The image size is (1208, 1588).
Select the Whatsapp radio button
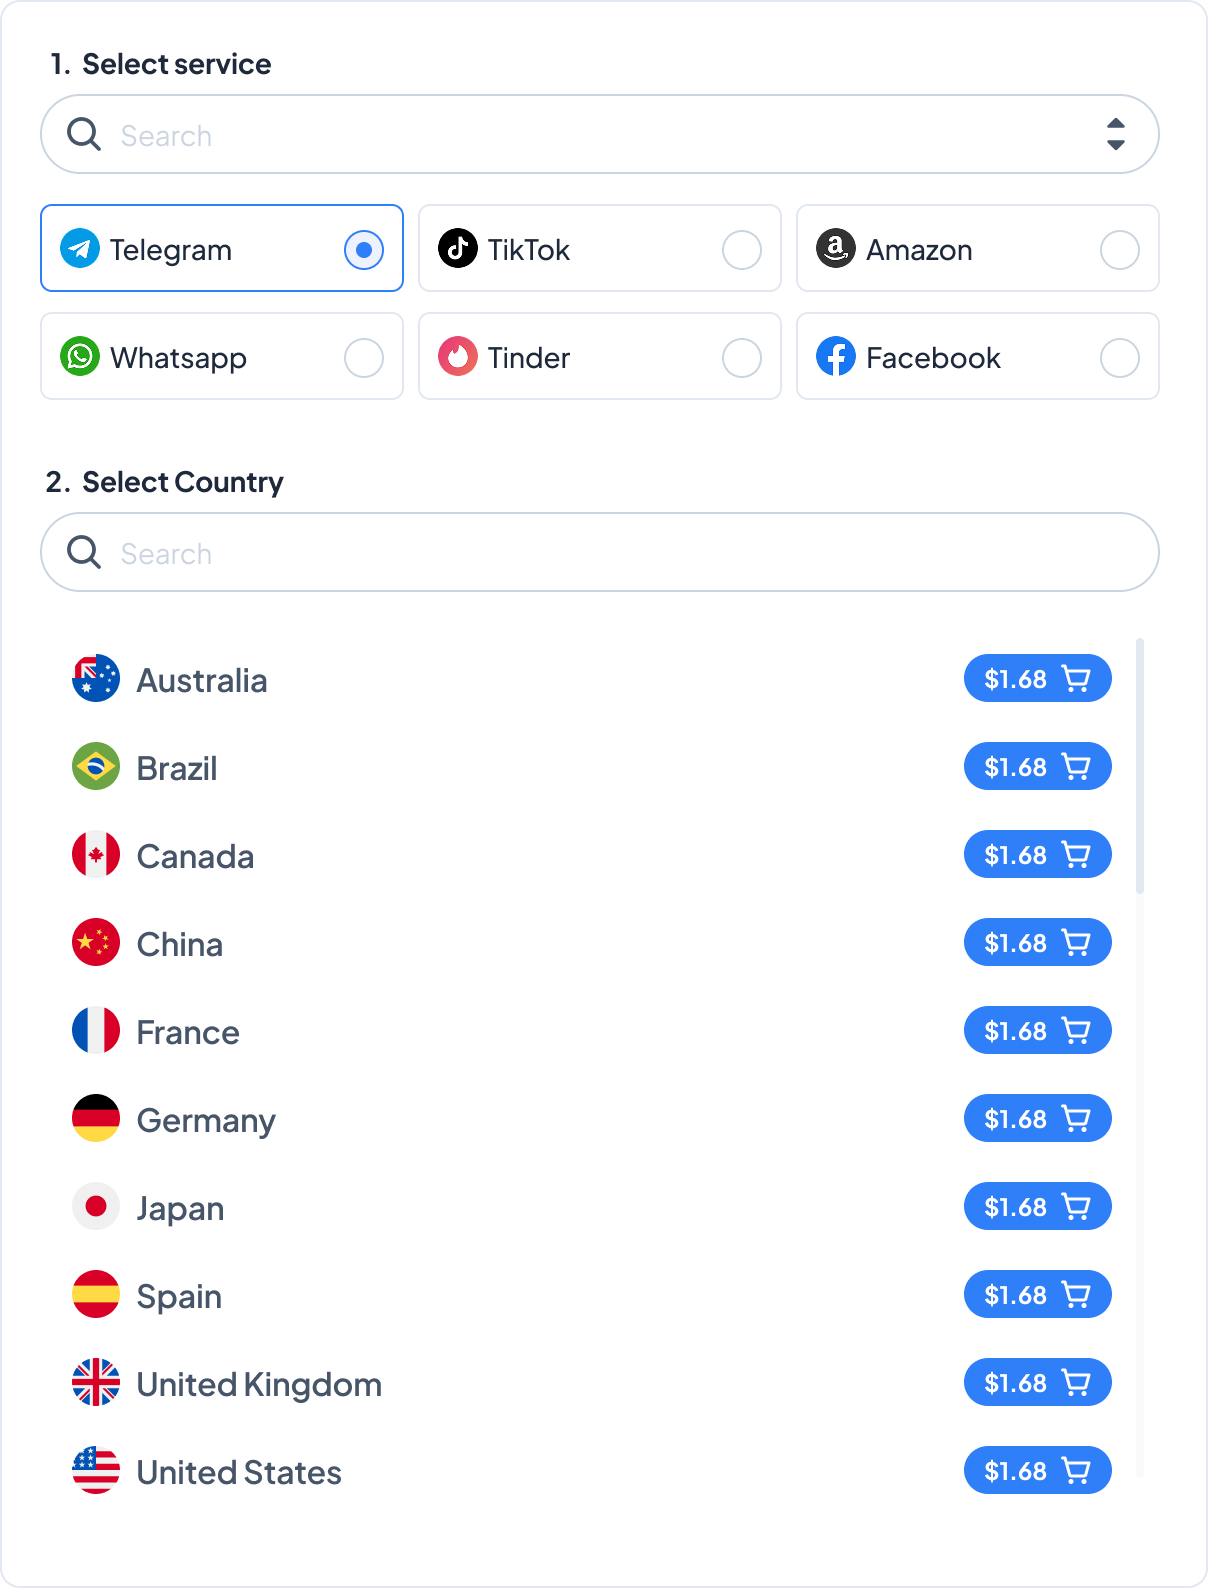[364, 357]
